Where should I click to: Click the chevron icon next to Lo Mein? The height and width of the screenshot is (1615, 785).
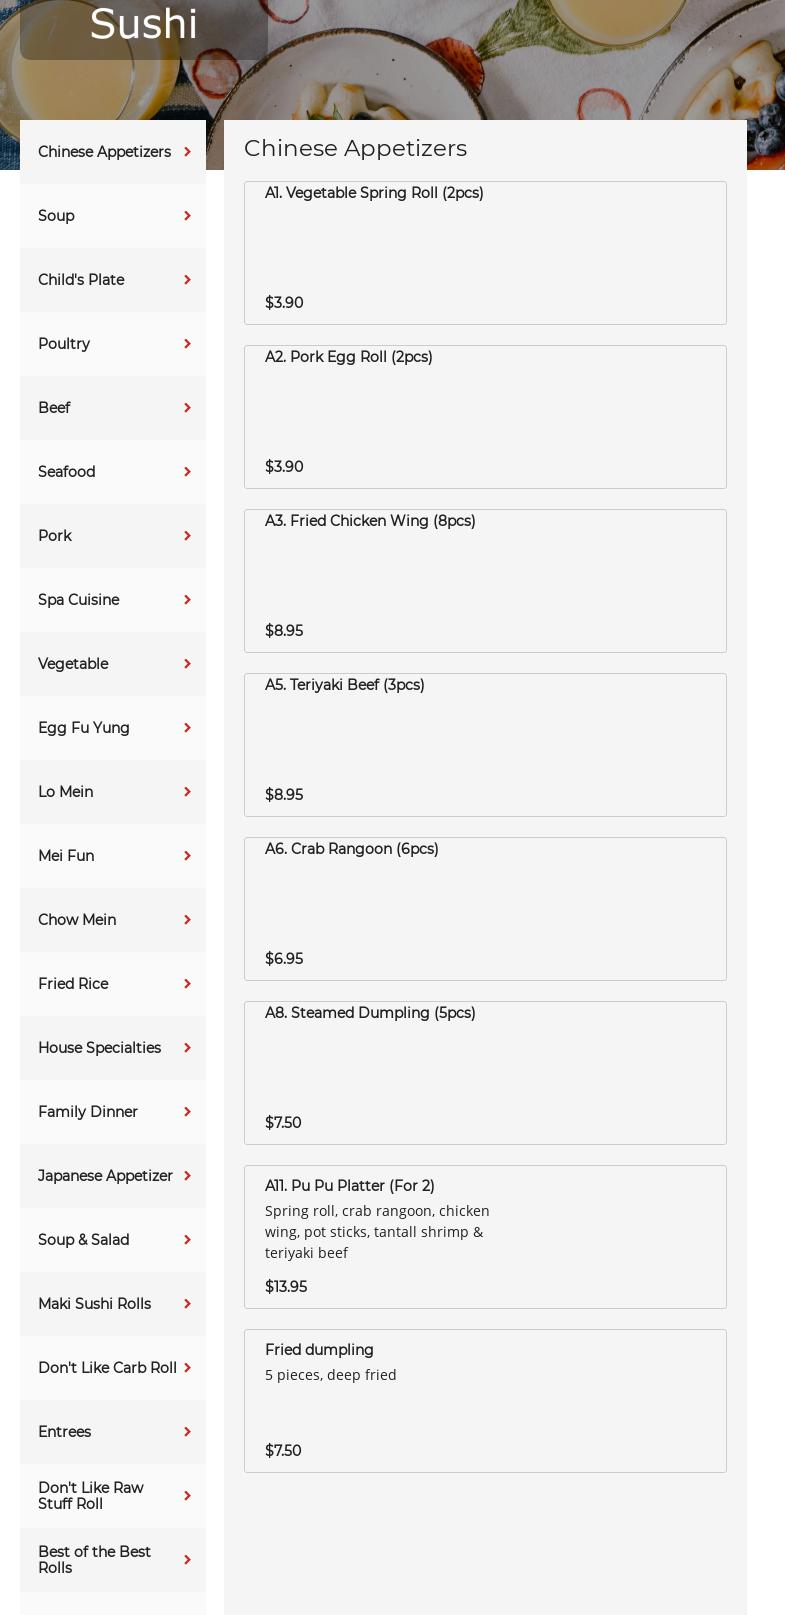(x=187, y=792)
